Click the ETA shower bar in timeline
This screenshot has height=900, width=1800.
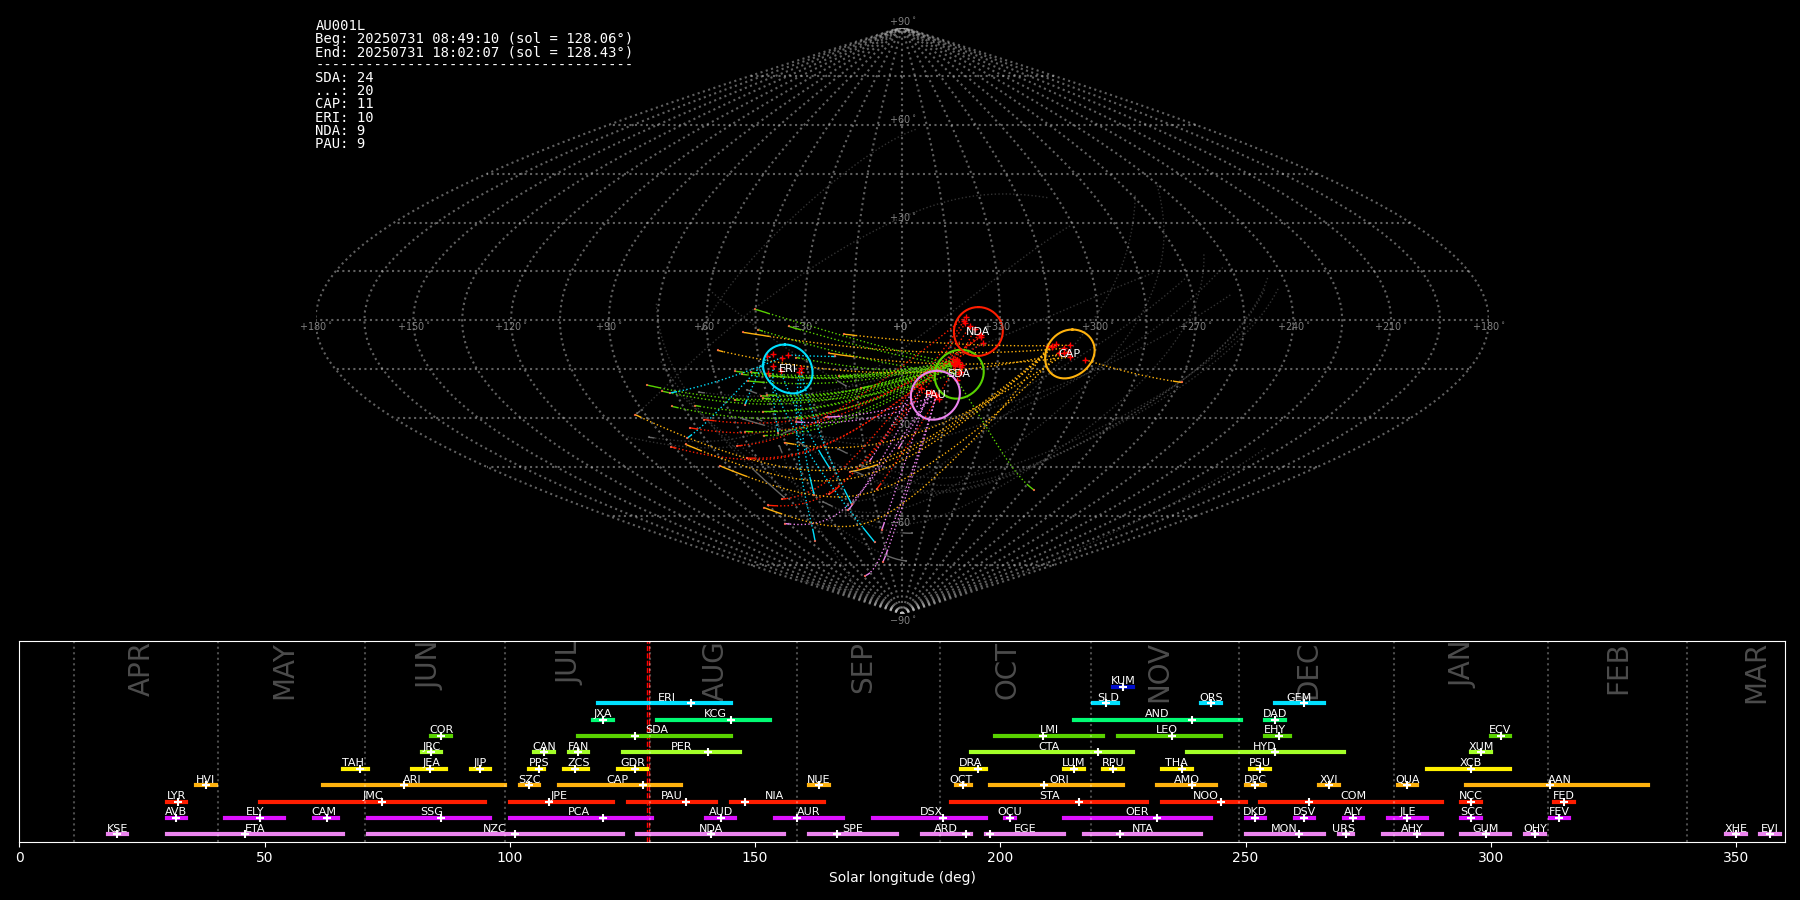click(255, 834)
